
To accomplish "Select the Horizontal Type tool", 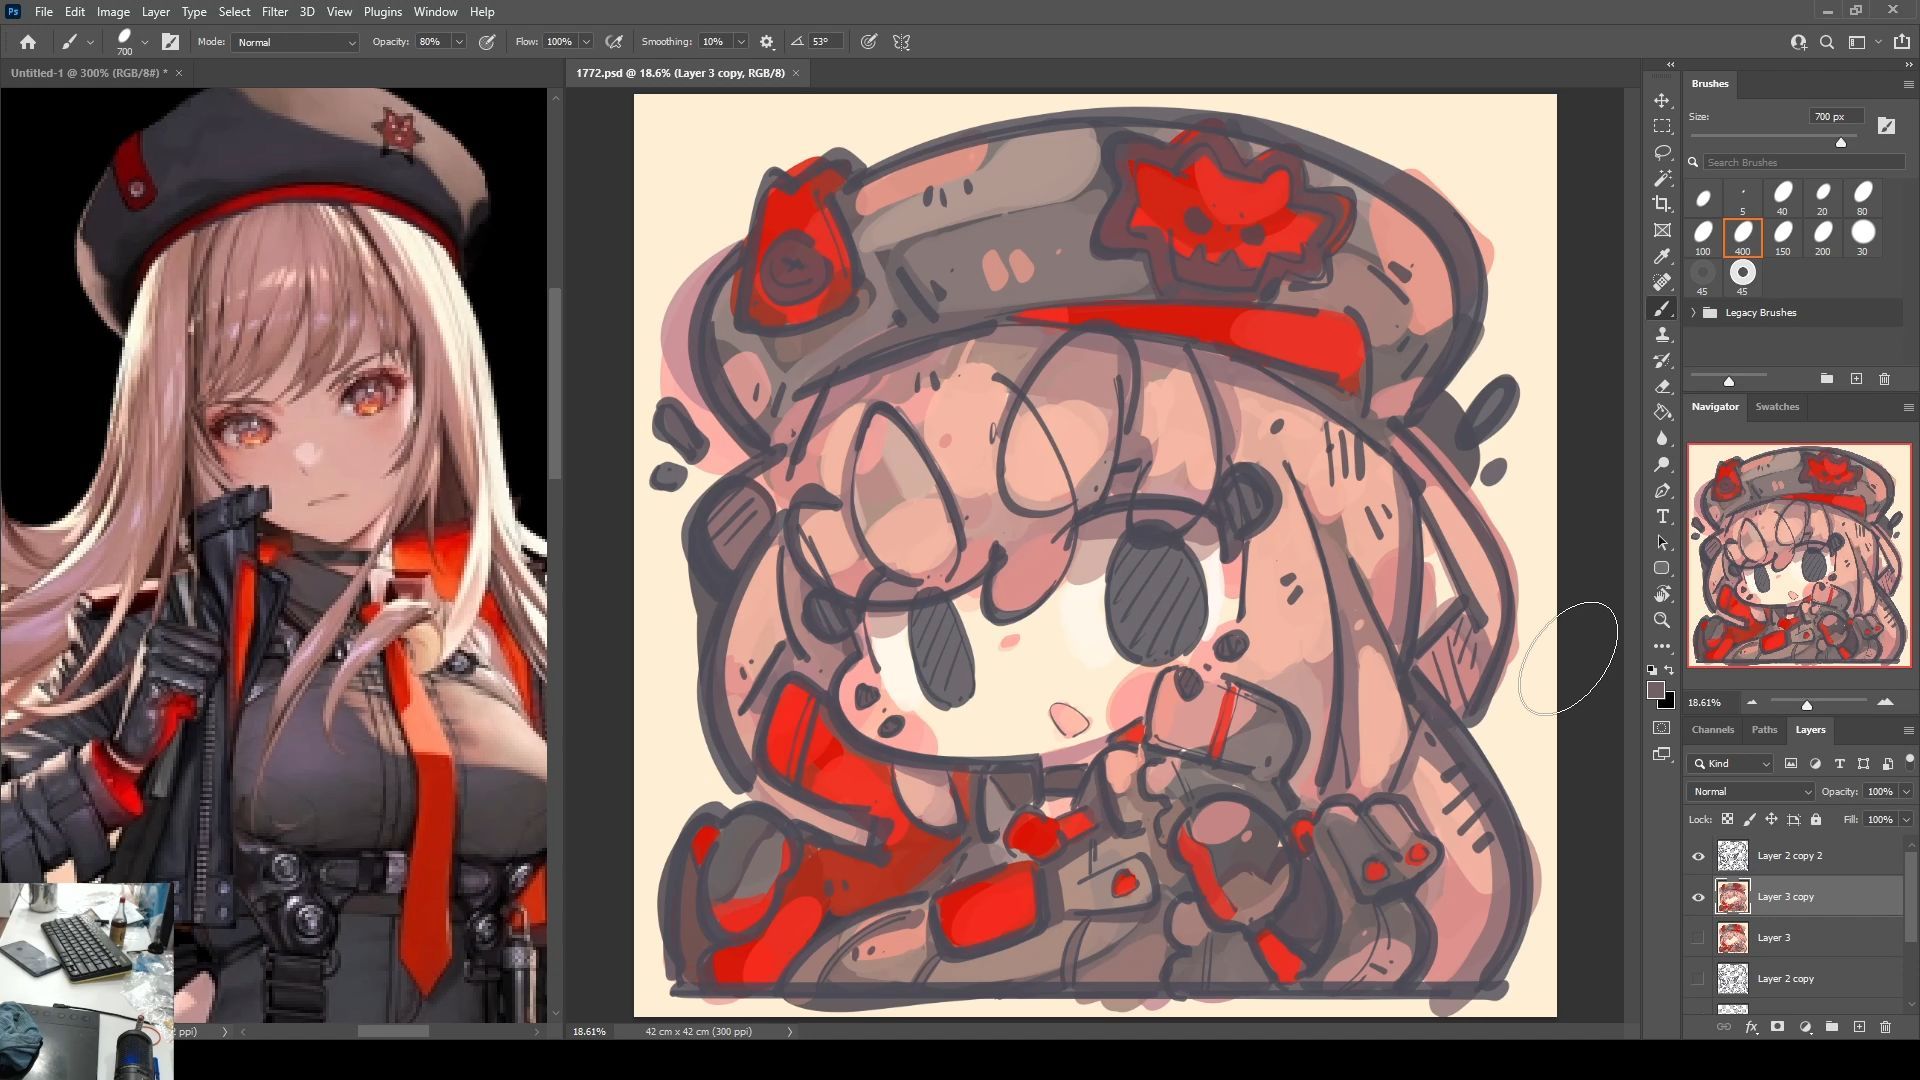I will [1662, 516].
